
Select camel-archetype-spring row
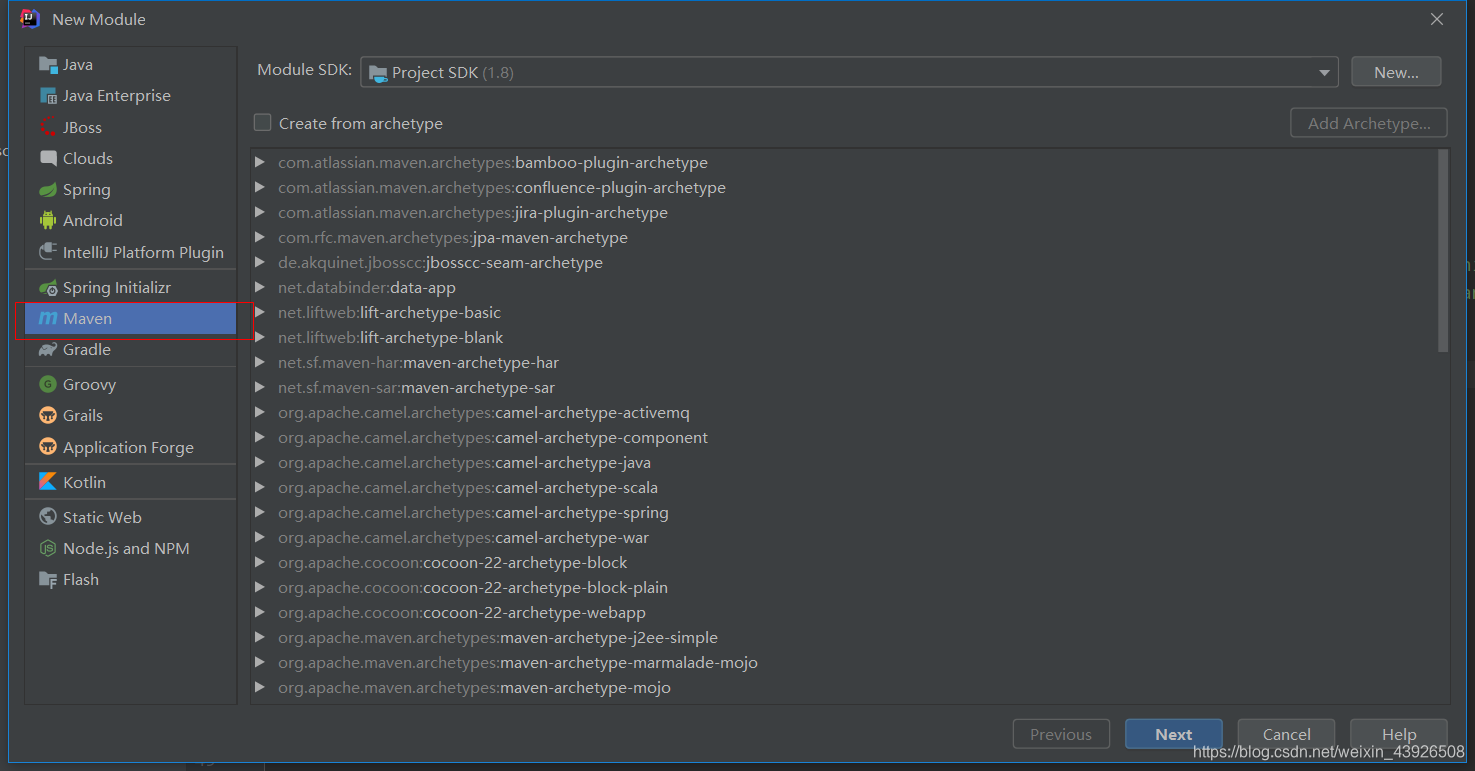pos(844,512)
